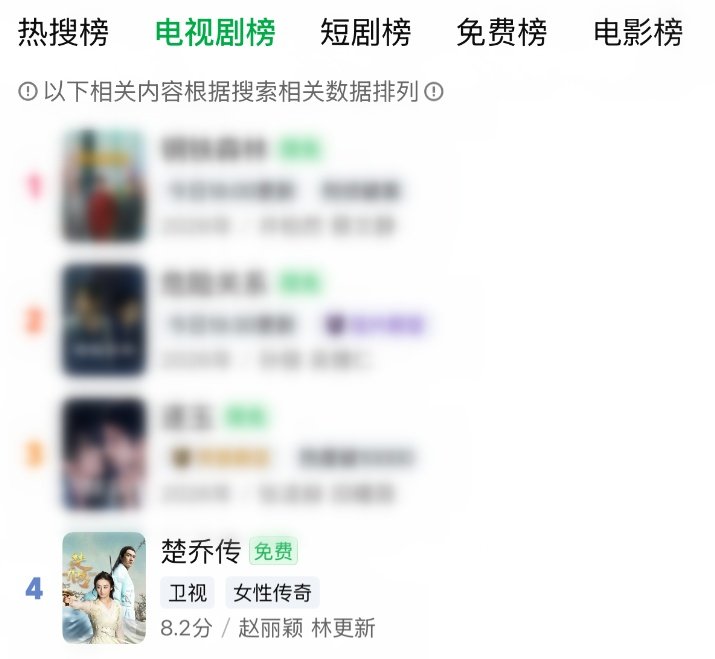Viewport: 715px width, 659px height.
Task: Click actor name 林更新
Action: coord(343,628)
